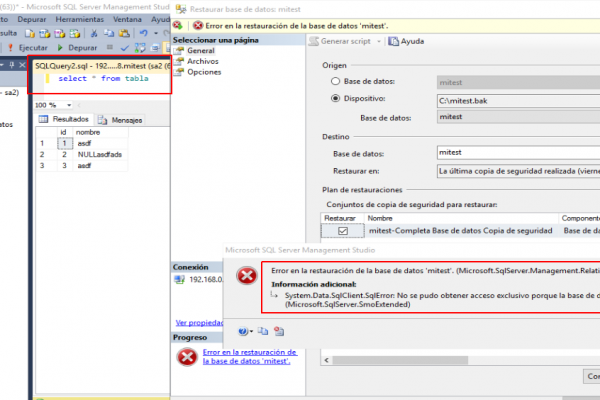Select the Opciones page
600x400 pixels.
[x=204, y=72]
